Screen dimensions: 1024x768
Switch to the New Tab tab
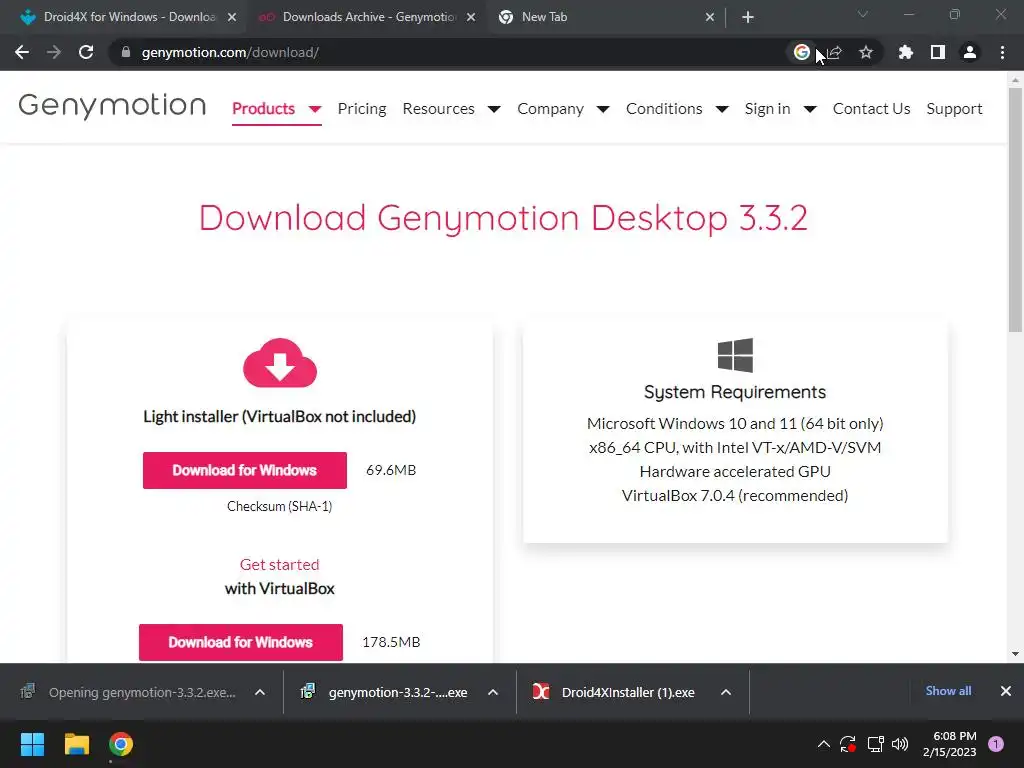click(604, 17)
